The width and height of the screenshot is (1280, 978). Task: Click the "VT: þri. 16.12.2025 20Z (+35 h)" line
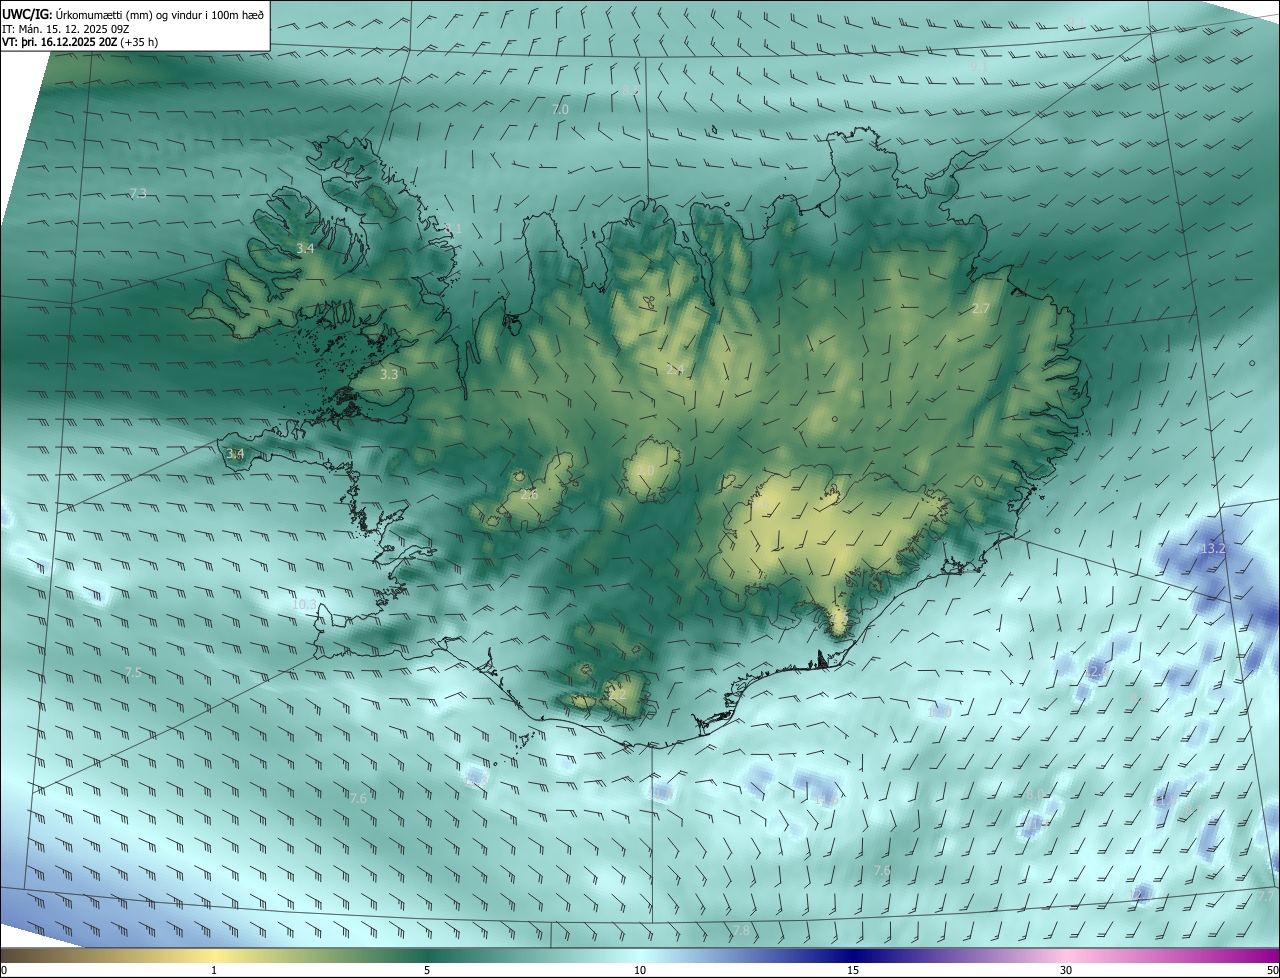click(x=80, y=42)
